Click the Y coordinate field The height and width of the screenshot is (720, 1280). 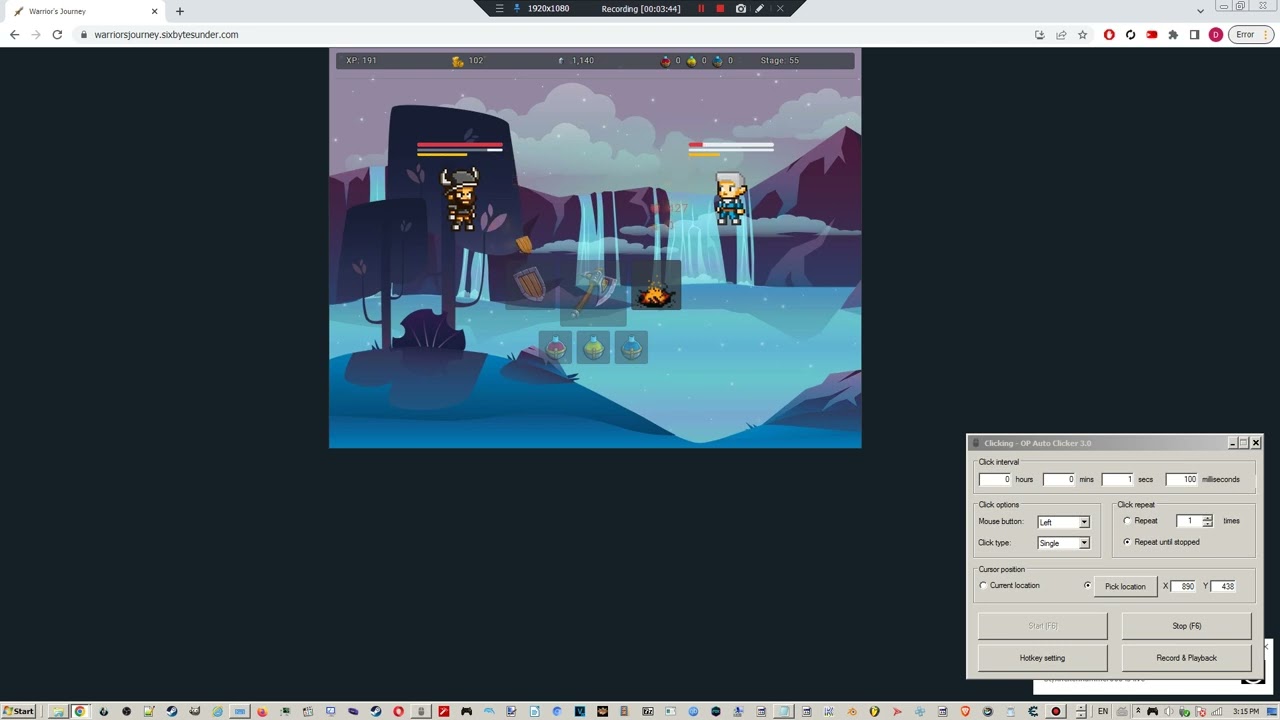click(1224, 586)
